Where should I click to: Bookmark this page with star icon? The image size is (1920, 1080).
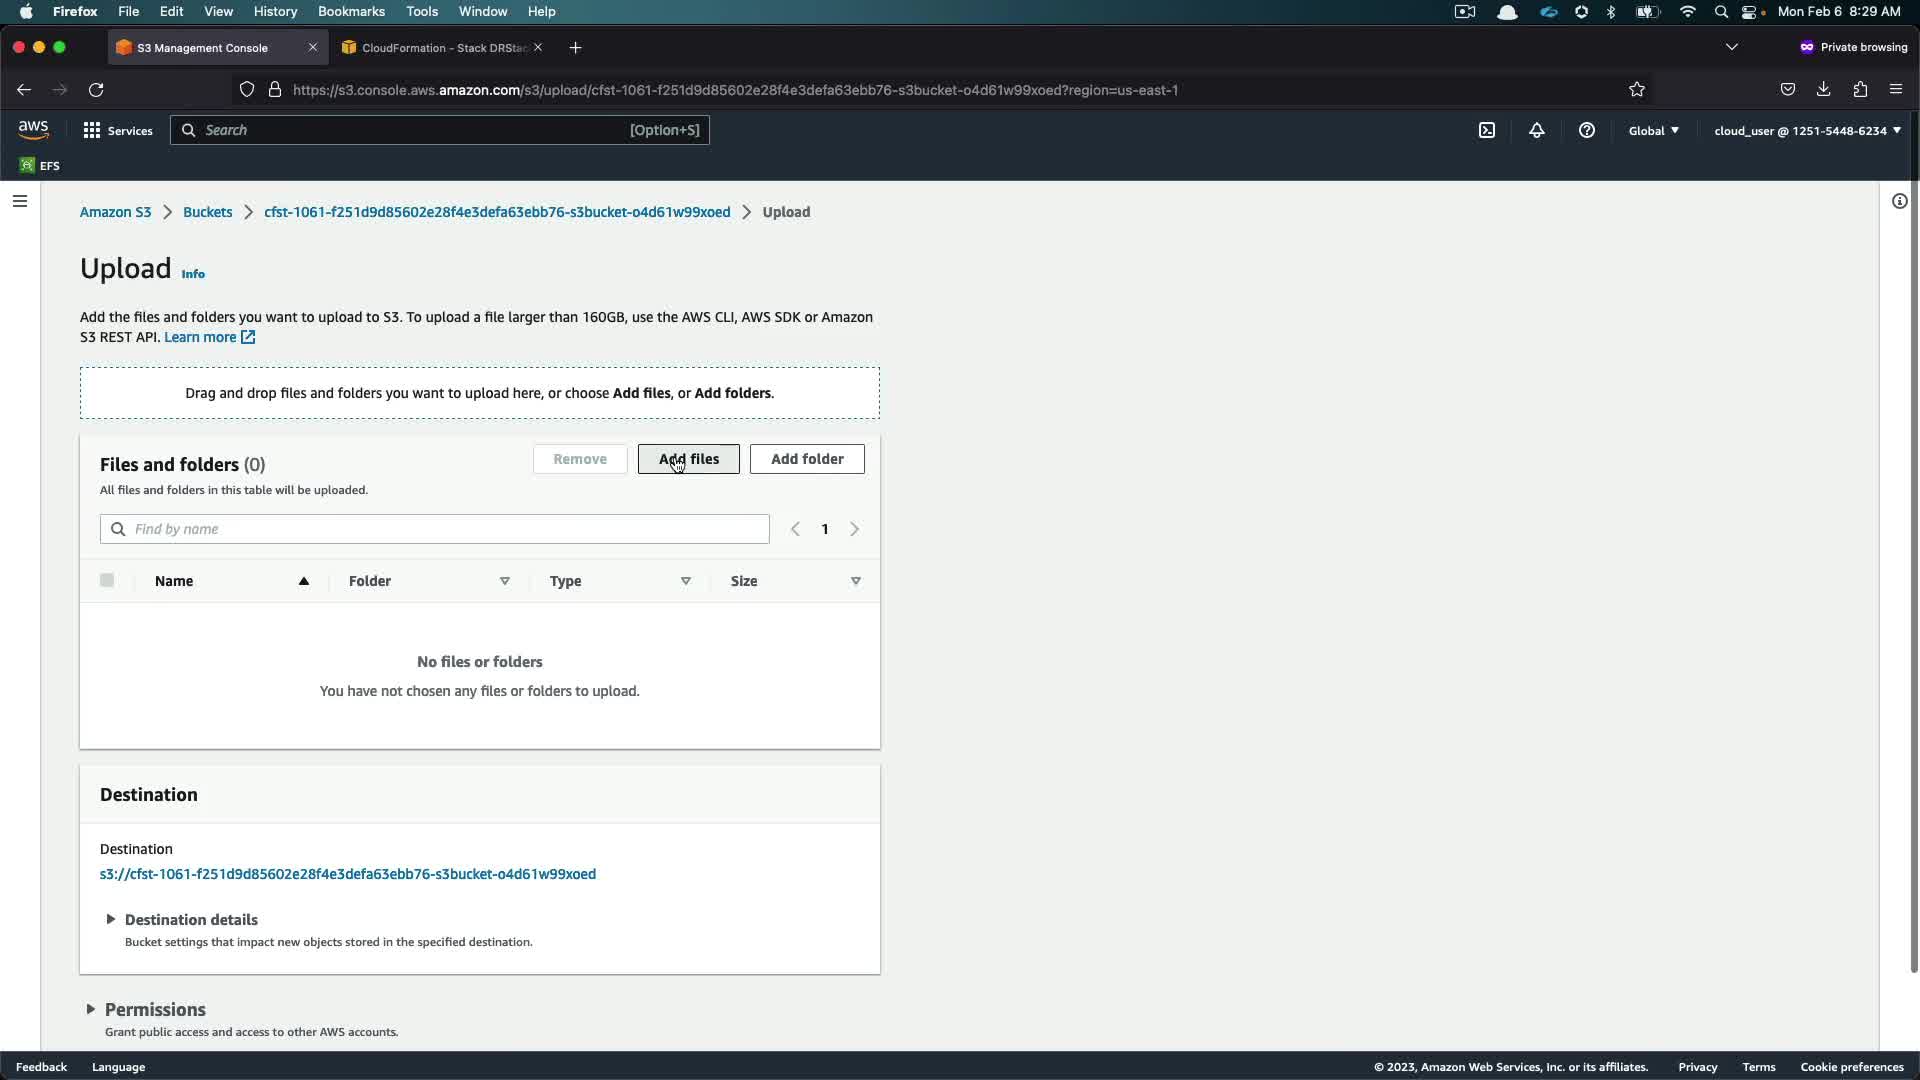(1637, 90)
